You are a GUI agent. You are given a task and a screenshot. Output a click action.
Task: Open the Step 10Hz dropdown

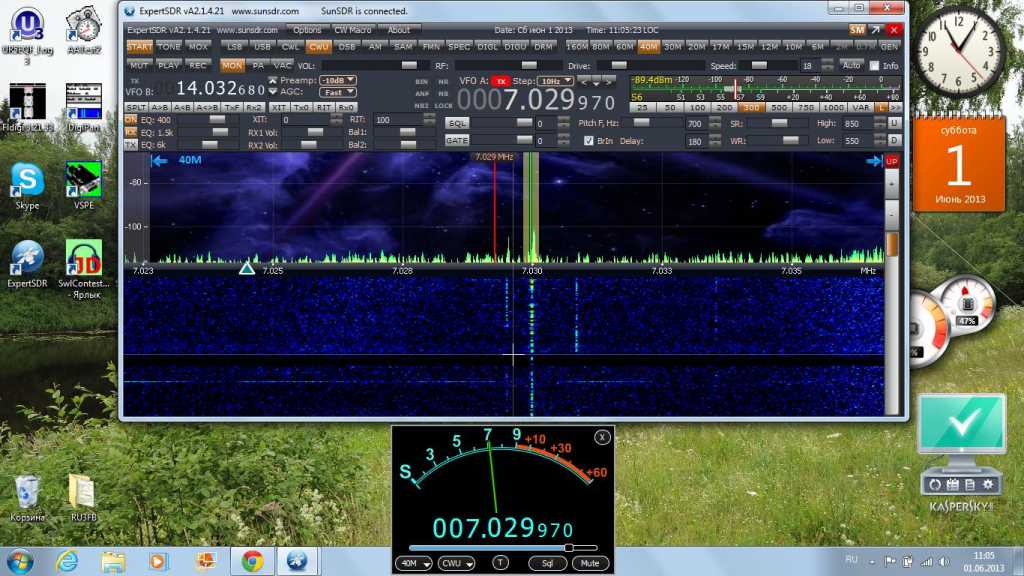(x=555, y=81)
